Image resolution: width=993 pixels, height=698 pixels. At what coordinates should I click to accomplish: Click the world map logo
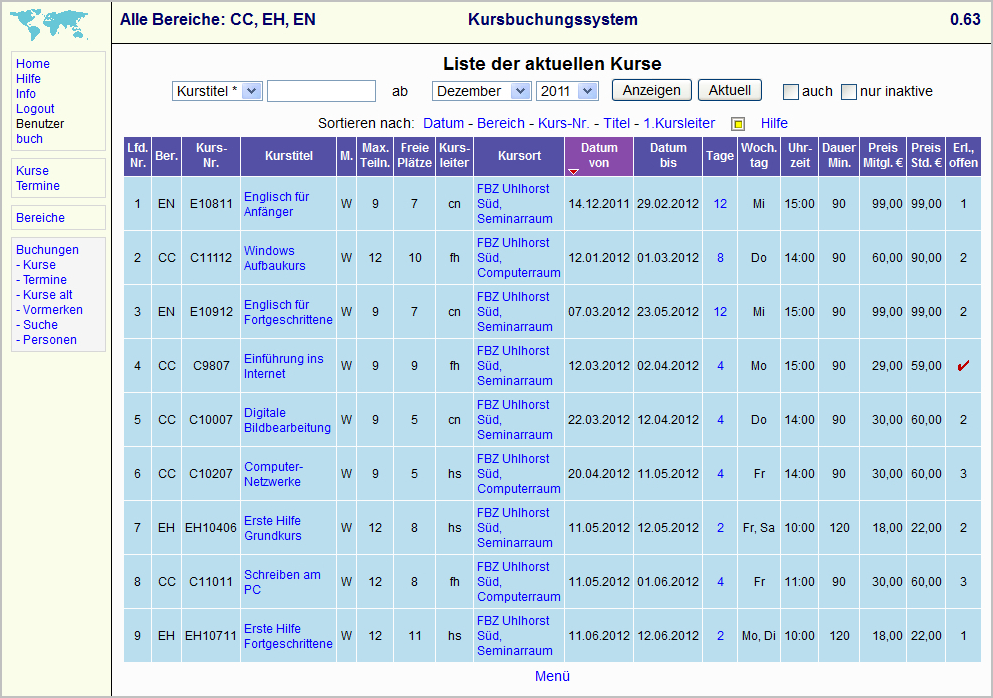tap(49, 24)
